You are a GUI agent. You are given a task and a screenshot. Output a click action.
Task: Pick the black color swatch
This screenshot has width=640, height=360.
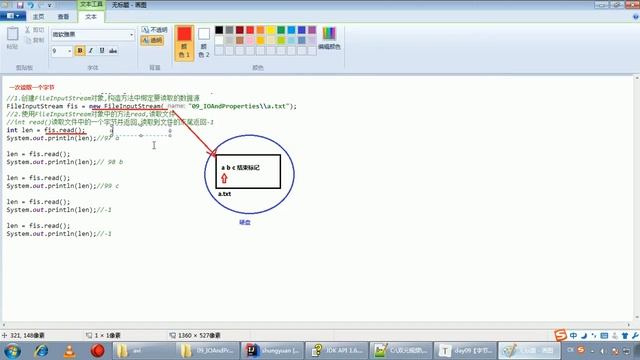219,30
